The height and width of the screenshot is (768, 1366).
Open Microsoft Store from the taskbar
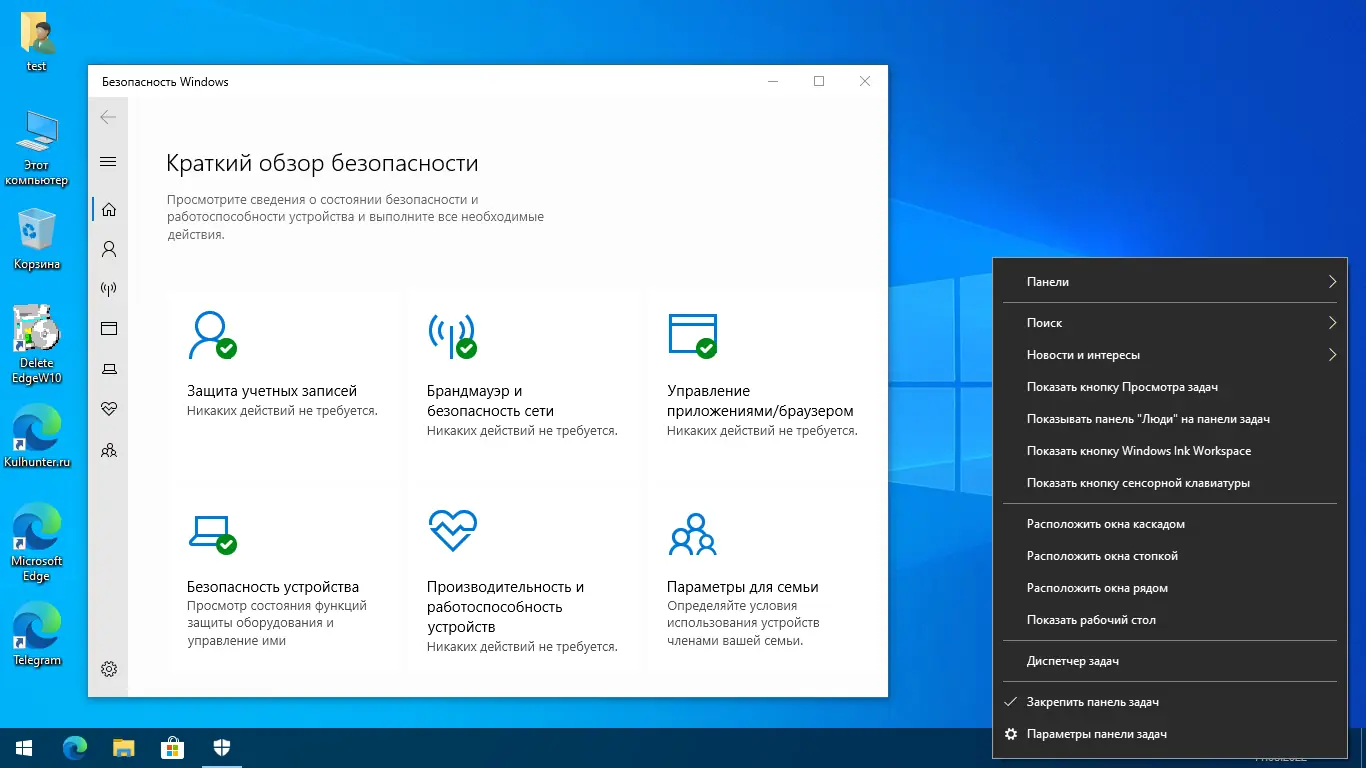(x=173, y=747)
